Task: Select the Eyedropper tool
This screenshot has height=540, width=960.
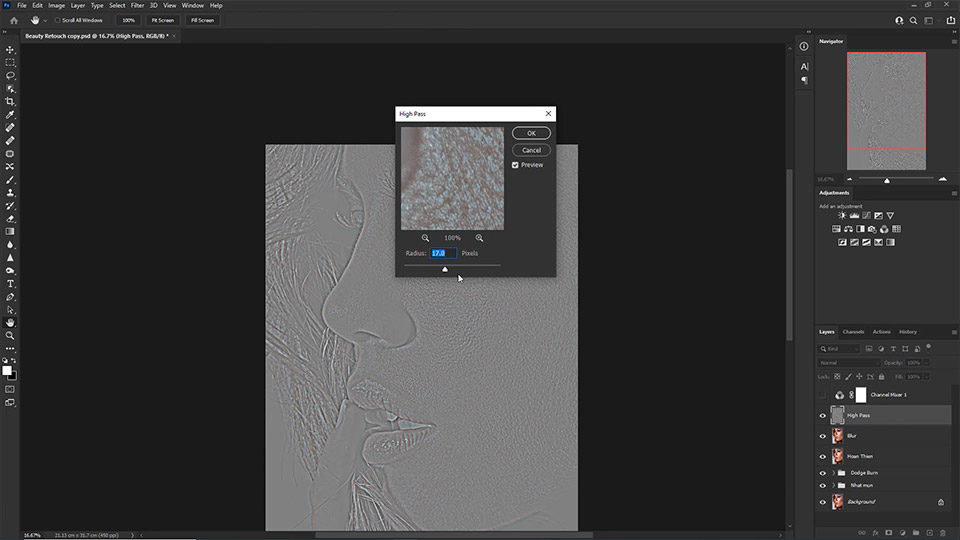Action: tap(10, 115)
